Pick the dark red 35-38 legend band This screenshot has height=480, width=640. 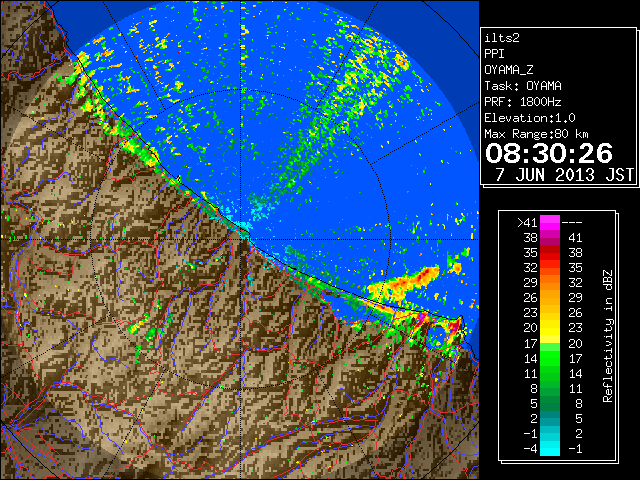click(x=550, y=253)
